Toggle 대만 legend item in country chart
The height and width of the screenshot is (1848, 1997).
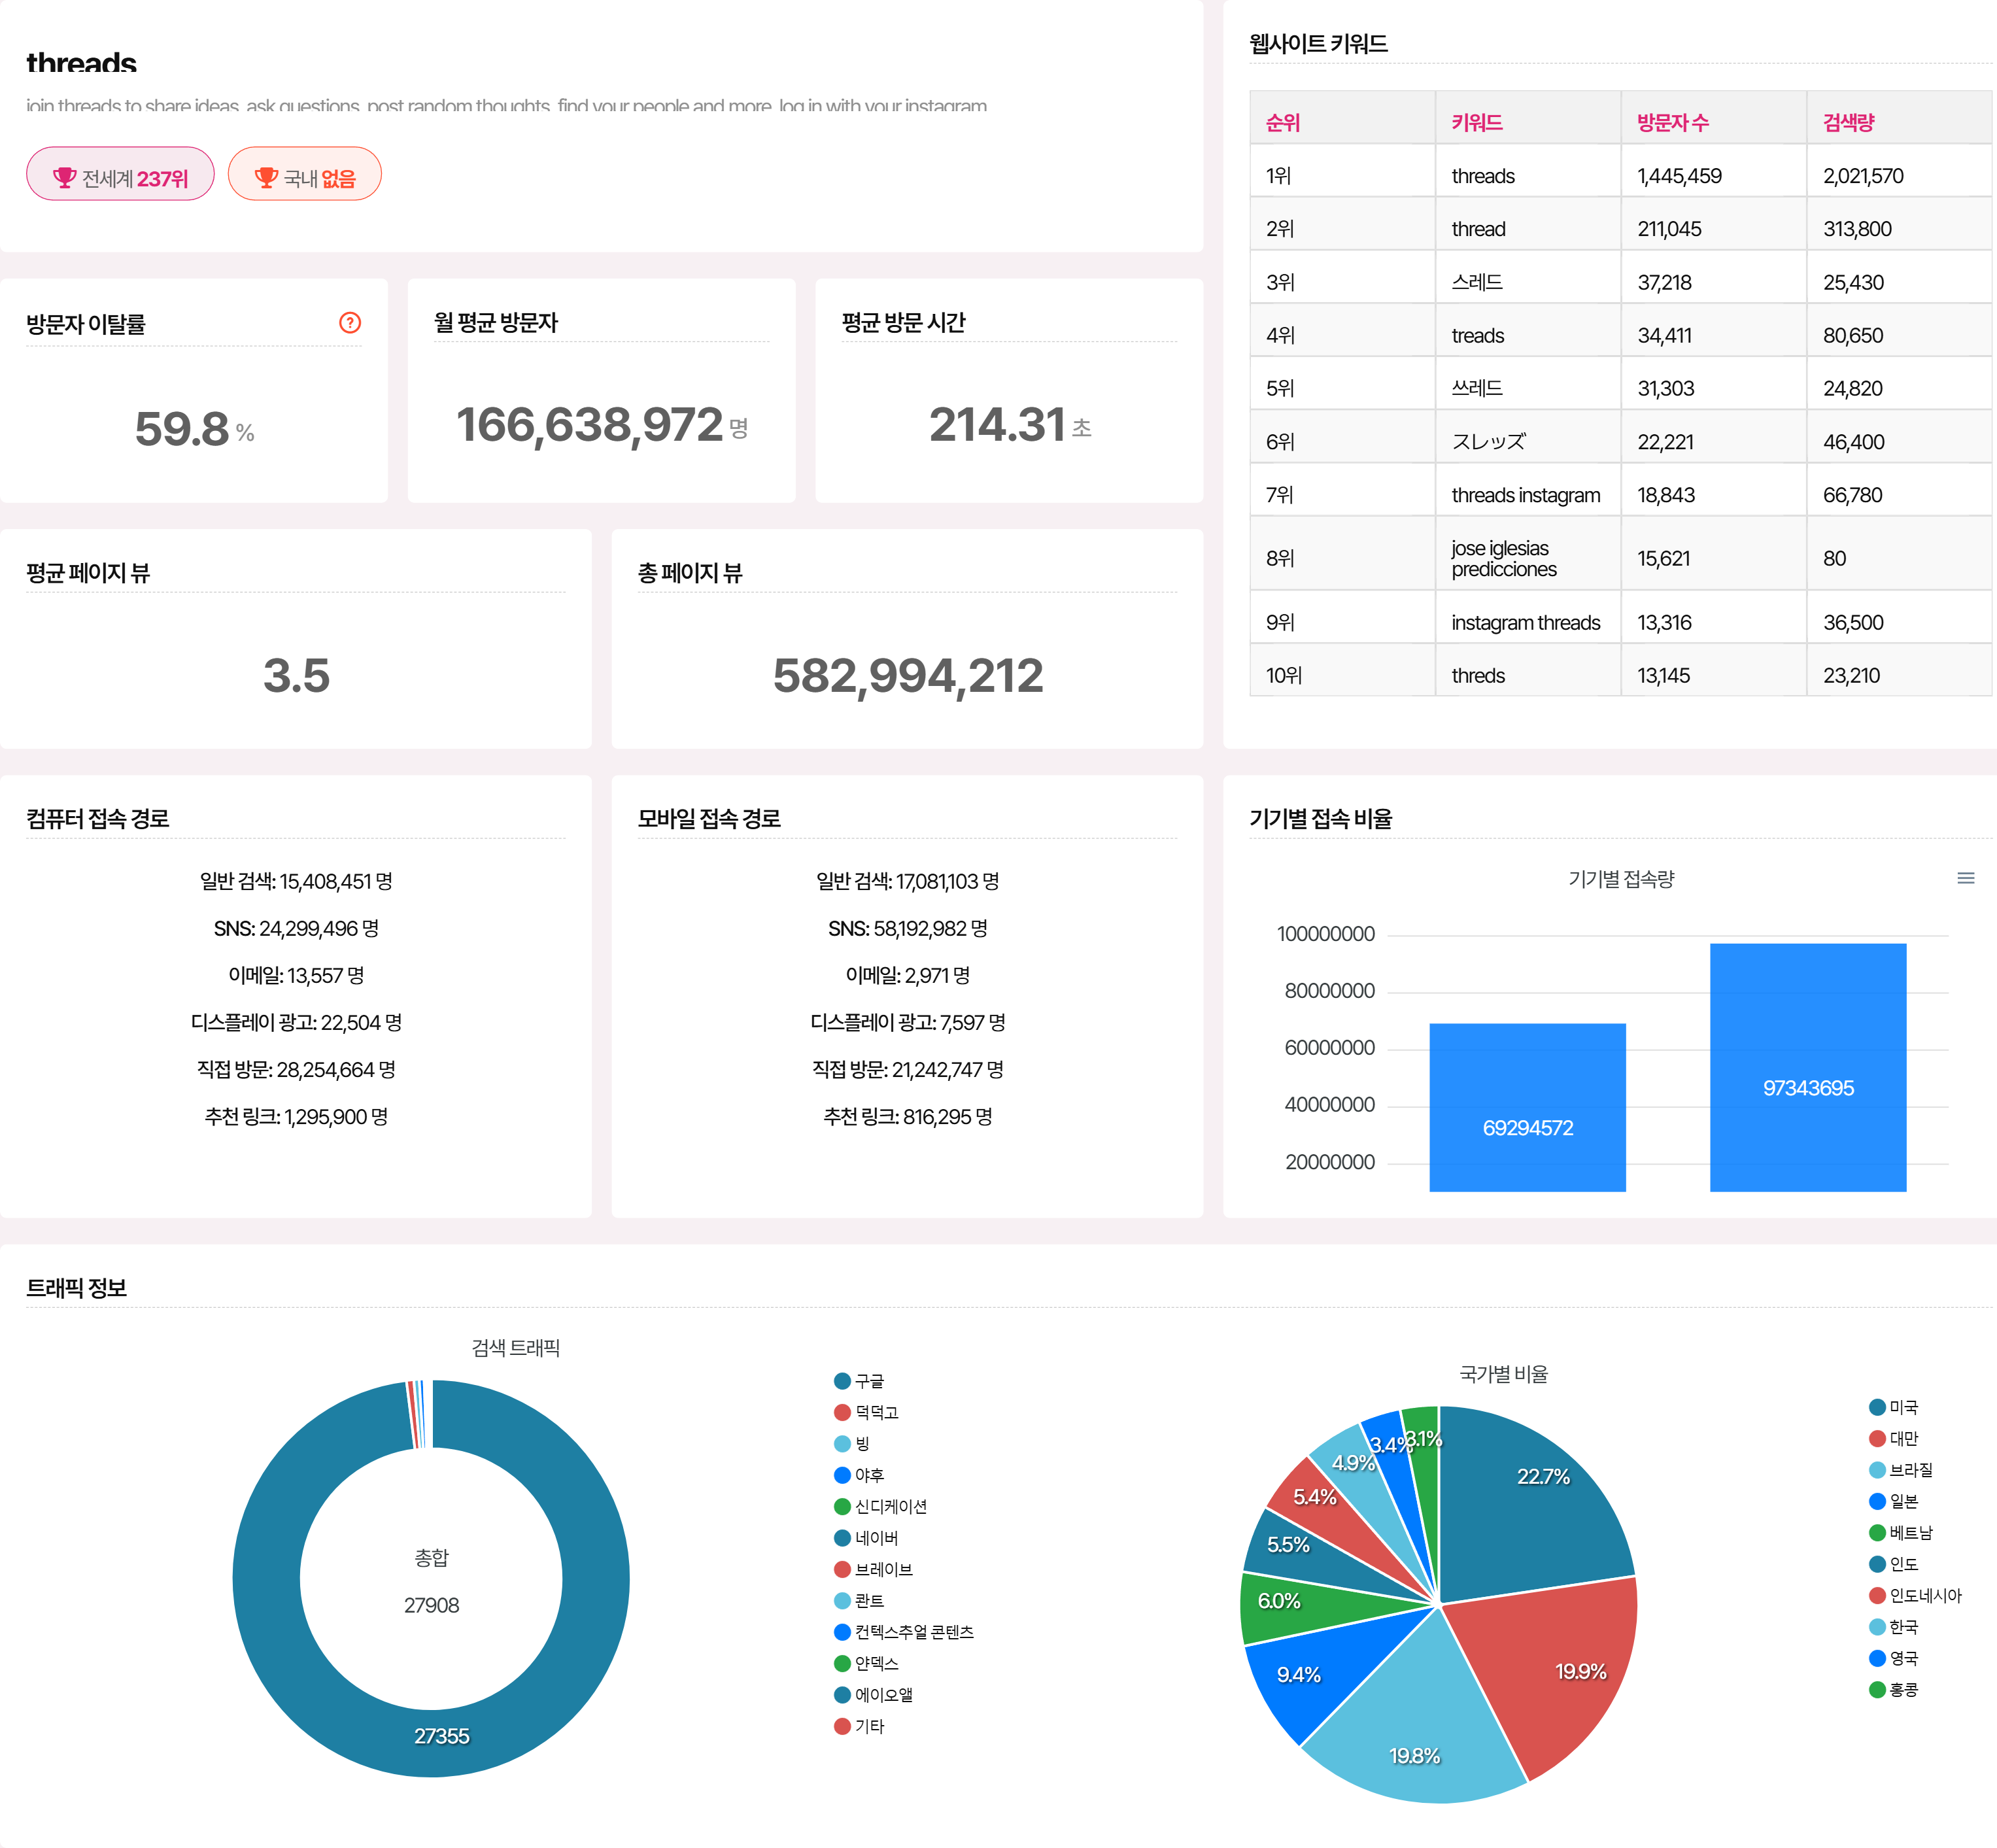[x=1894, y=1438]
